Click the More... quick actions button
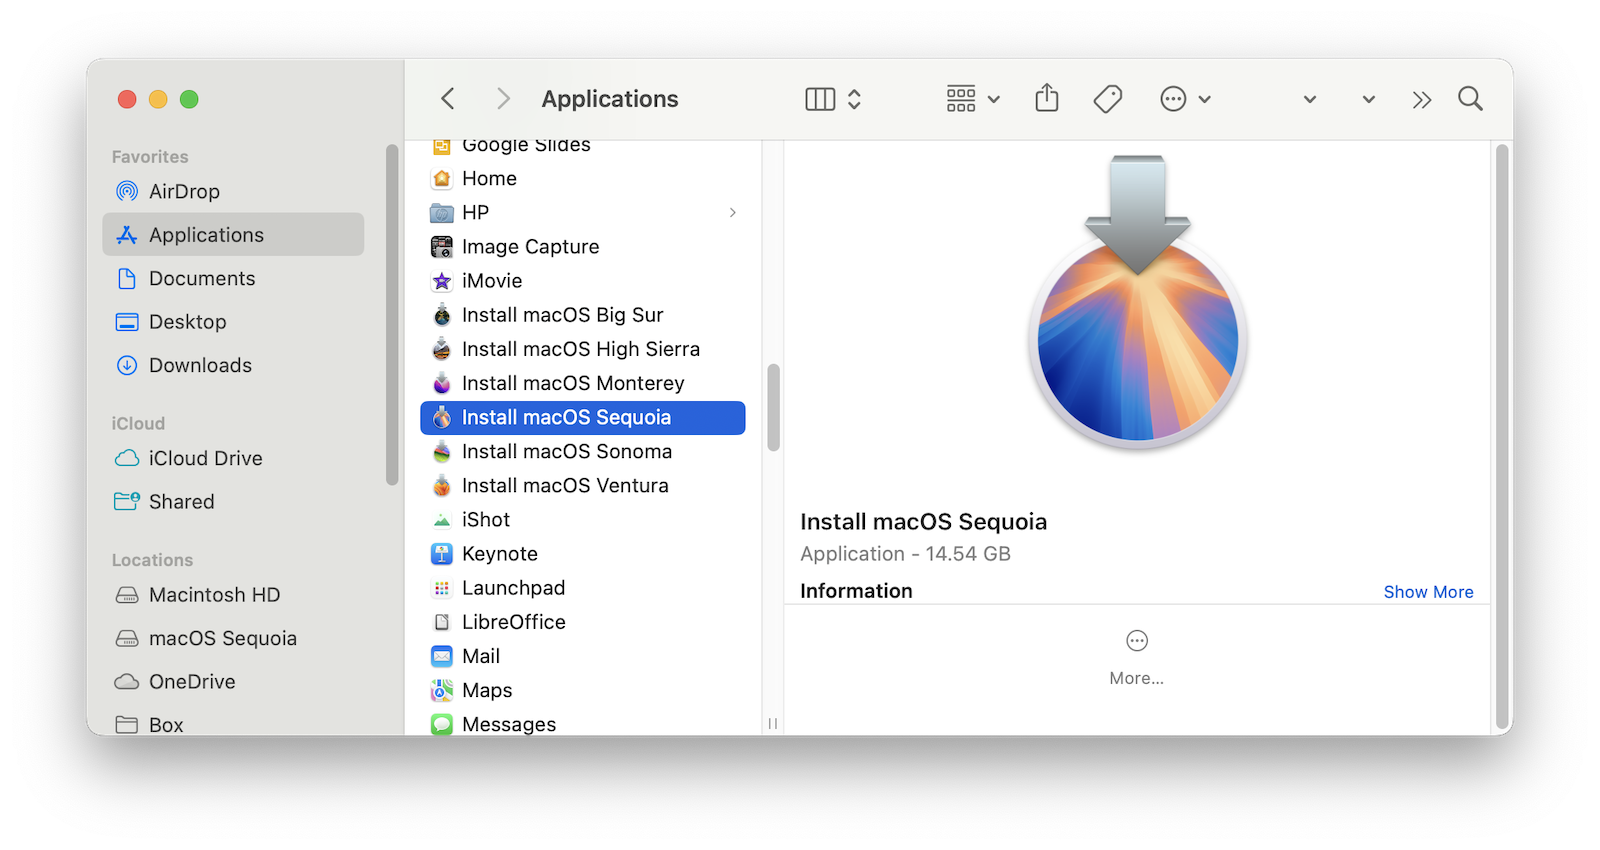This screenshot has width=1600, height=850. [x=1137, y=657]
